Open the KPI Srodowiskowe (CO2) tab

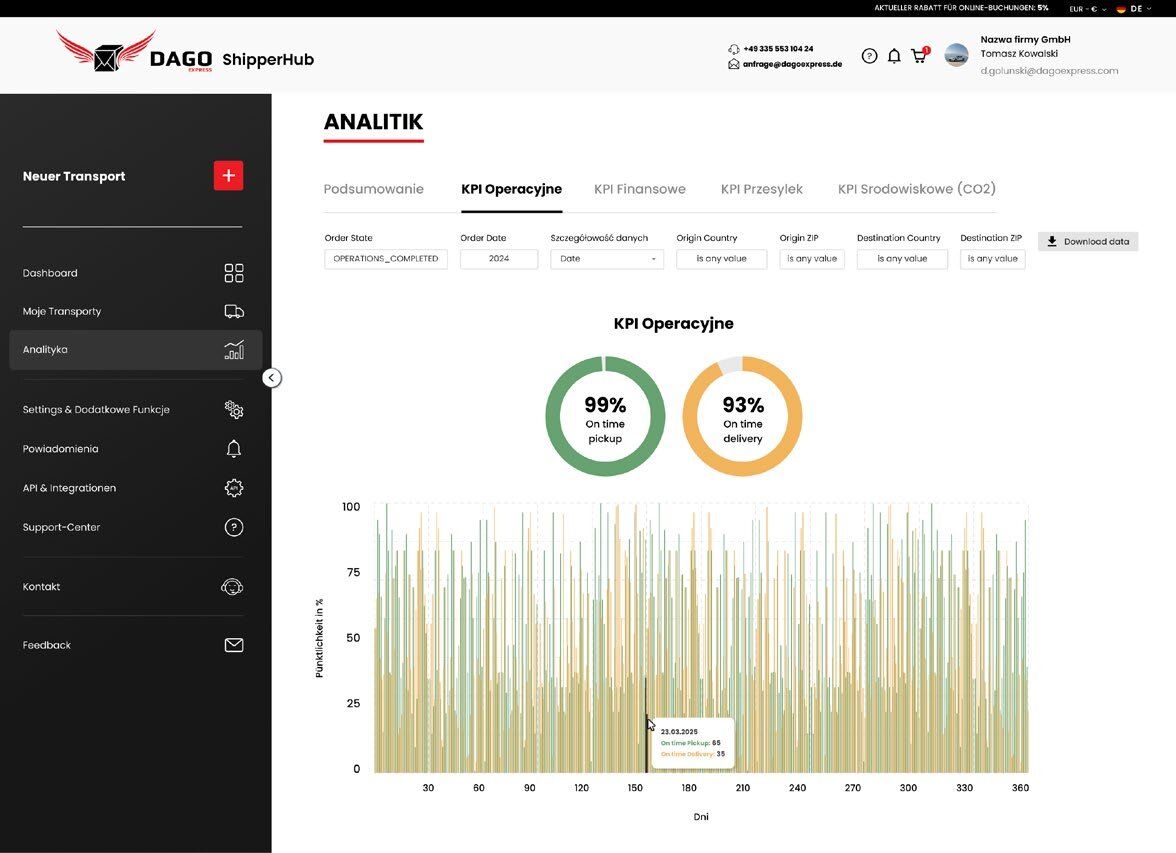tap(916, 189)
